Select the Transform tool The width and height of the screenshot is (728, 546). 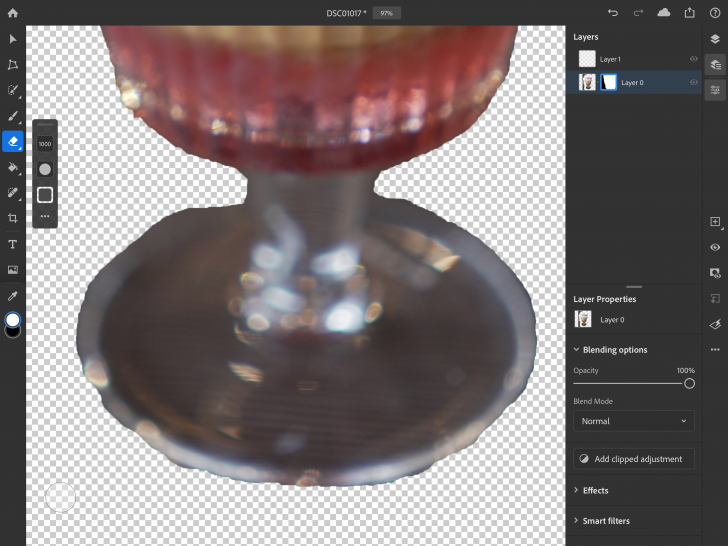click(x=13, y=65)
